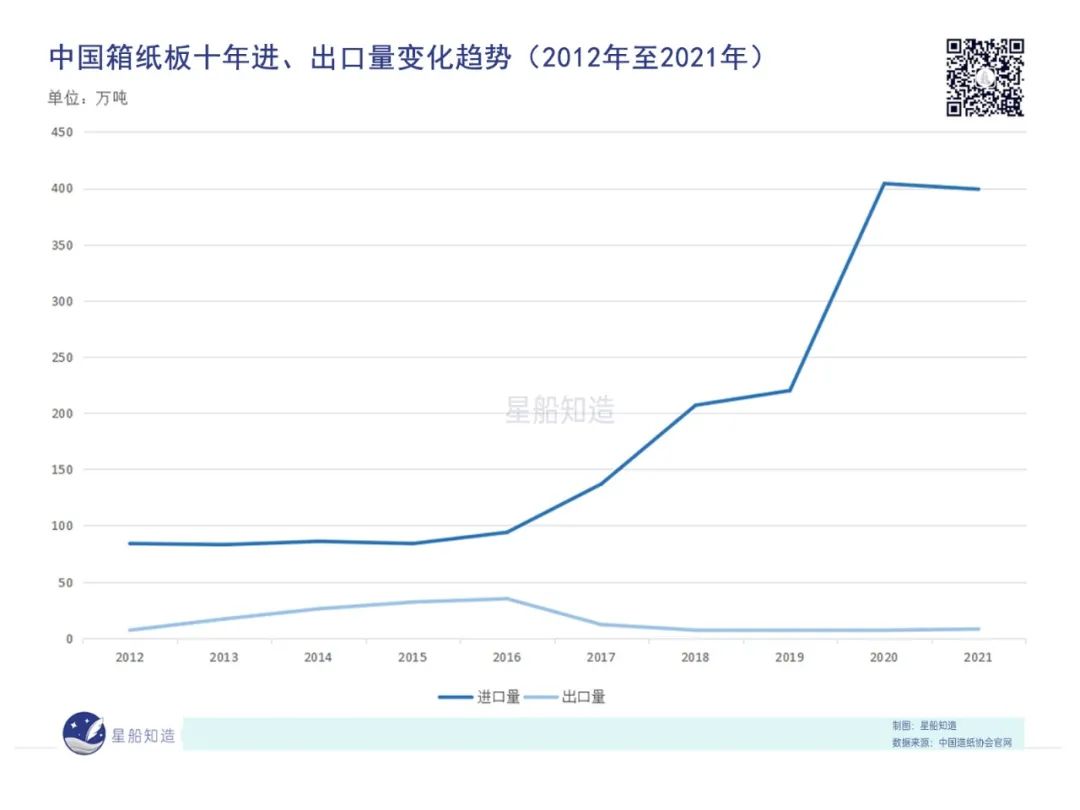Click the 2016 export line peak point
1080x810 pixels.
[507, 598]
